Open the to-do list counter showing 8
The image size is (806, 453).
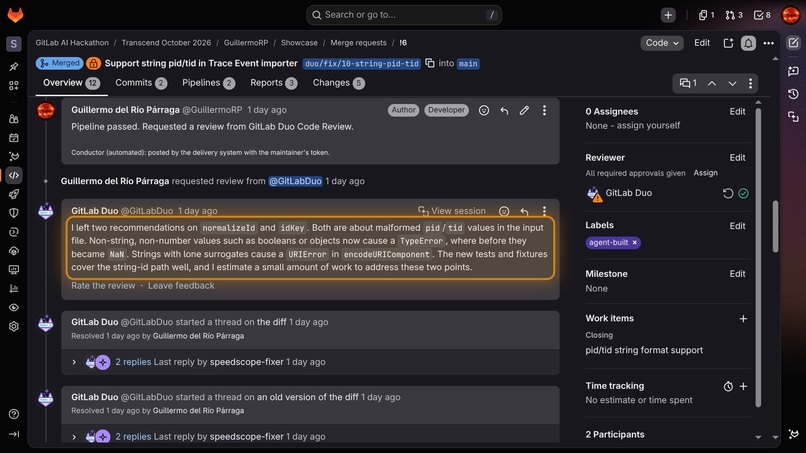pyautogui.click(x=762, y=15)
